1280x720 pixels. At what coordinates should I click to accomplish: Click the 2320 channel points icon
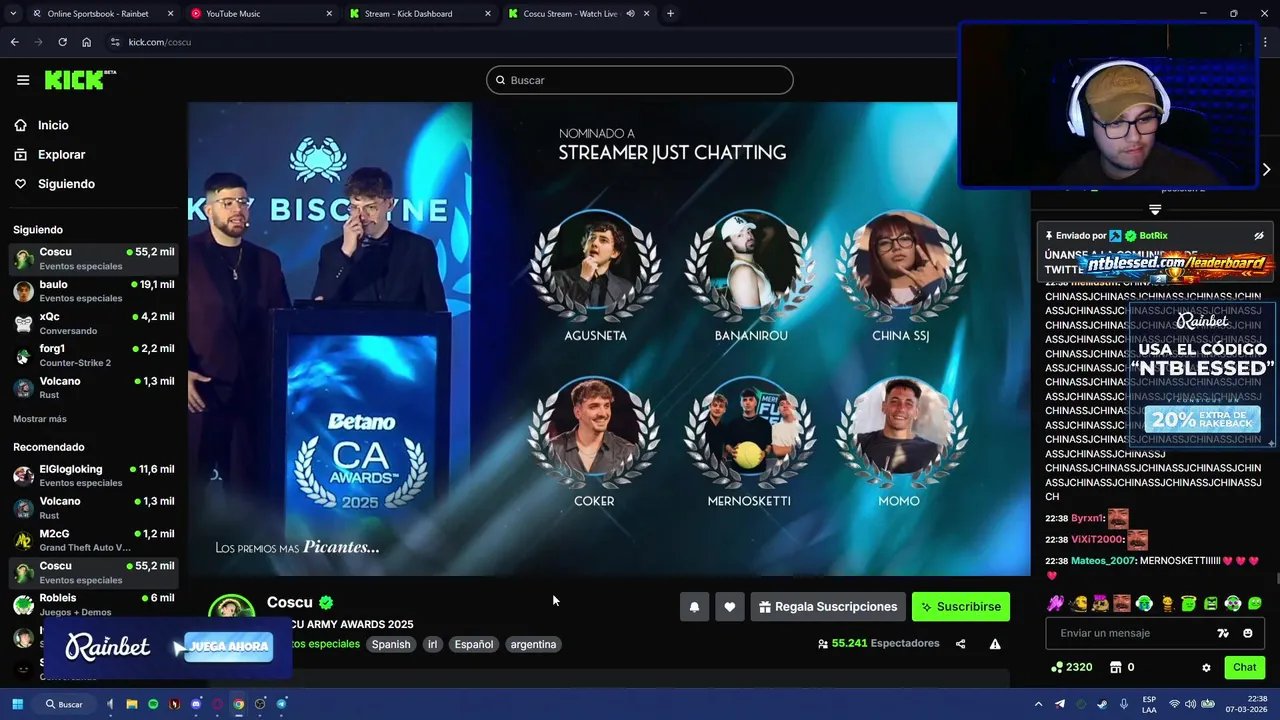pos(1071,667)
